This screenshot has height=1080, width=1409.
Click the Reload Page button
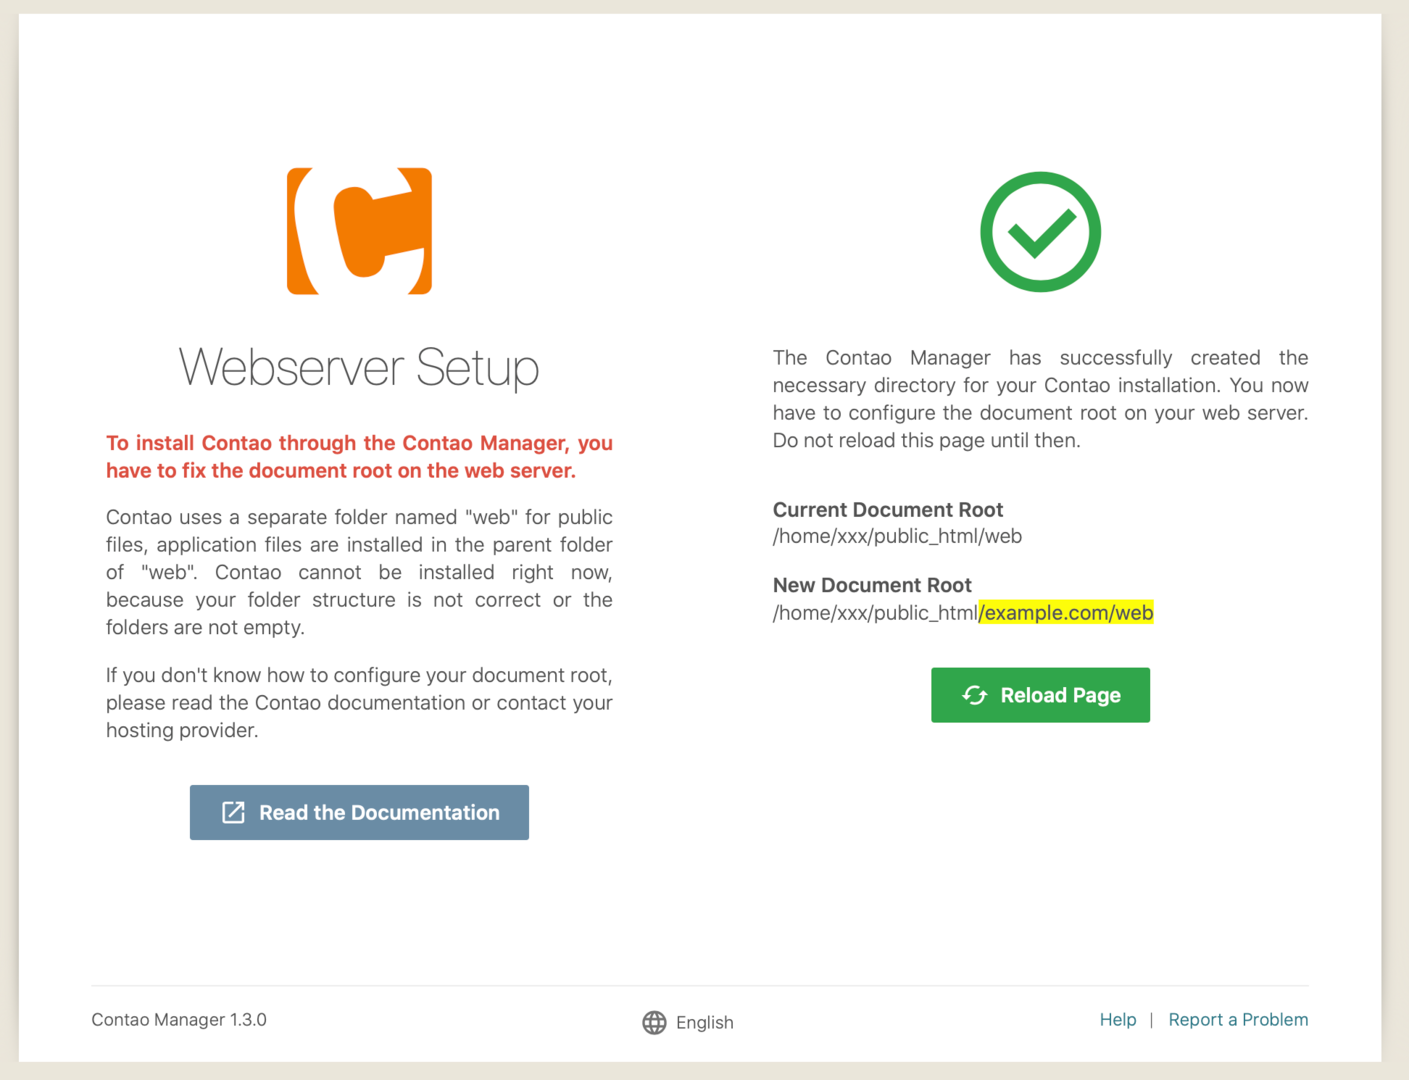(1040, 695)
